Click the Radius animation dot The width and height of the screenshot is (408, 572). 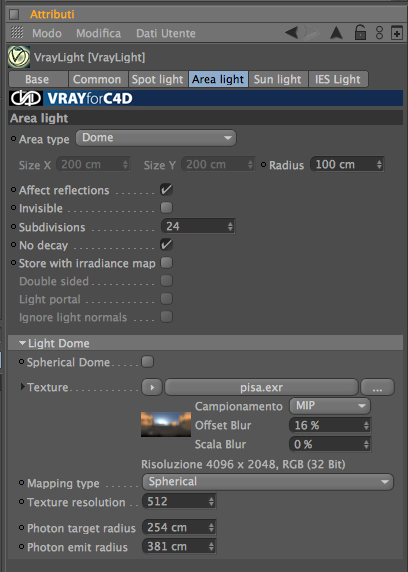point(263,165)
